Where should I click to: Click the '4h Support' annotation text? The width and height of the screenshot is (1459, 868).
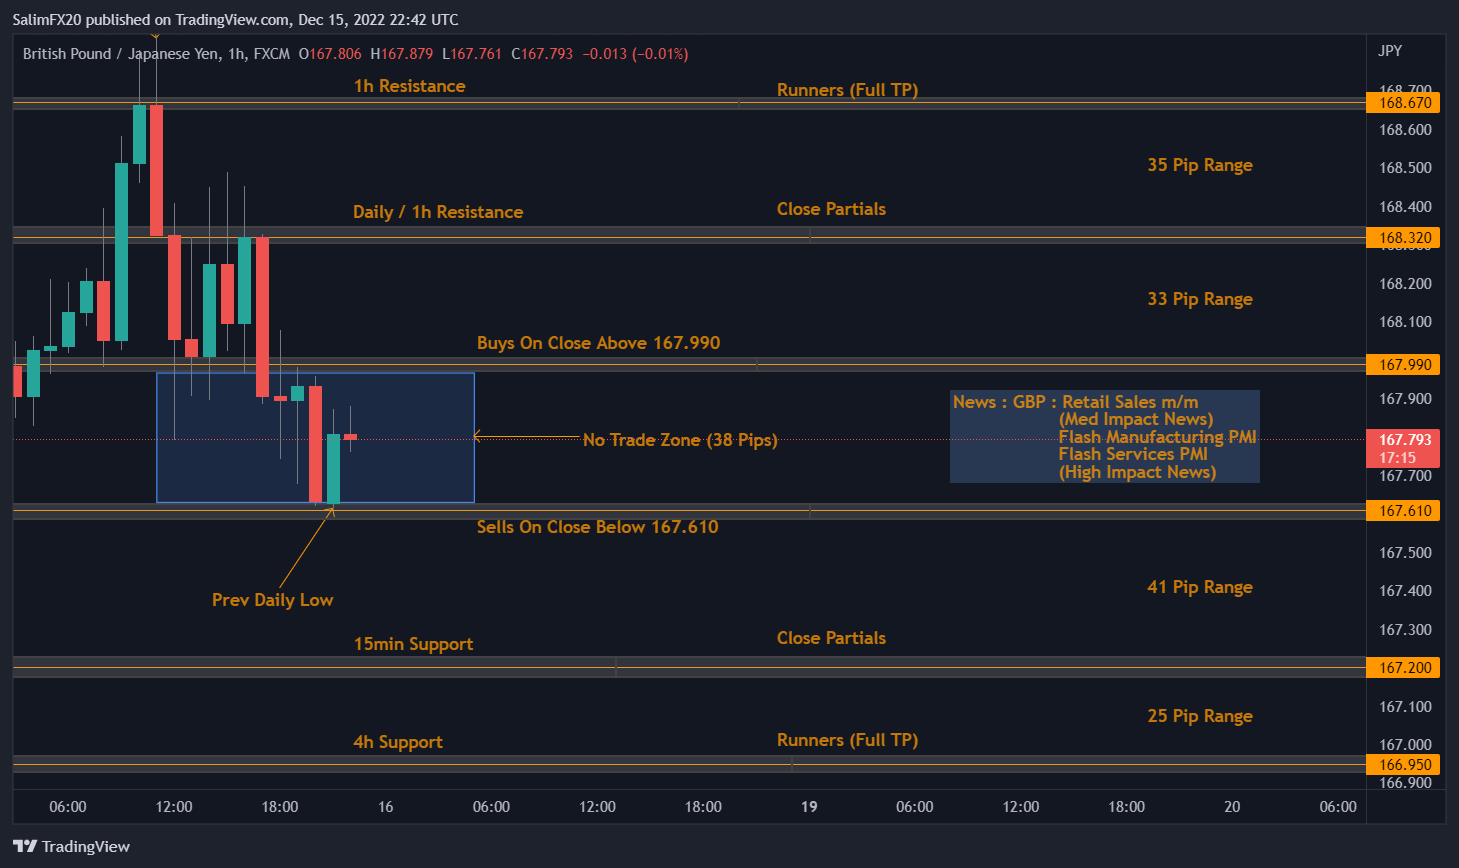point(398,742)
